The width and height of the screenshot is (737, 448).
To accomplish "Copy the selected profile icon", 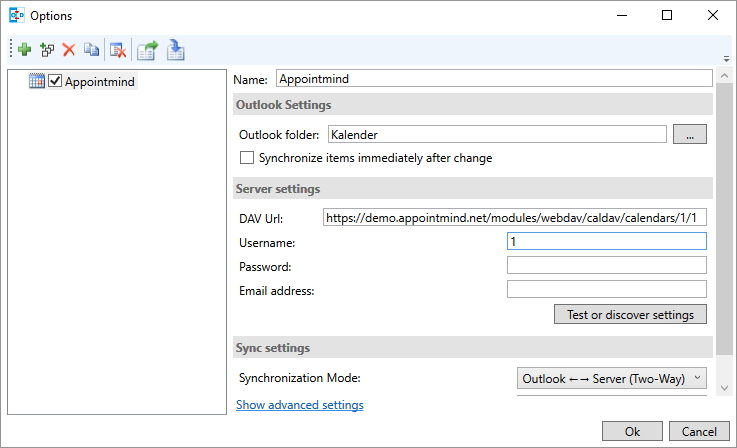I will coord(91,49).
